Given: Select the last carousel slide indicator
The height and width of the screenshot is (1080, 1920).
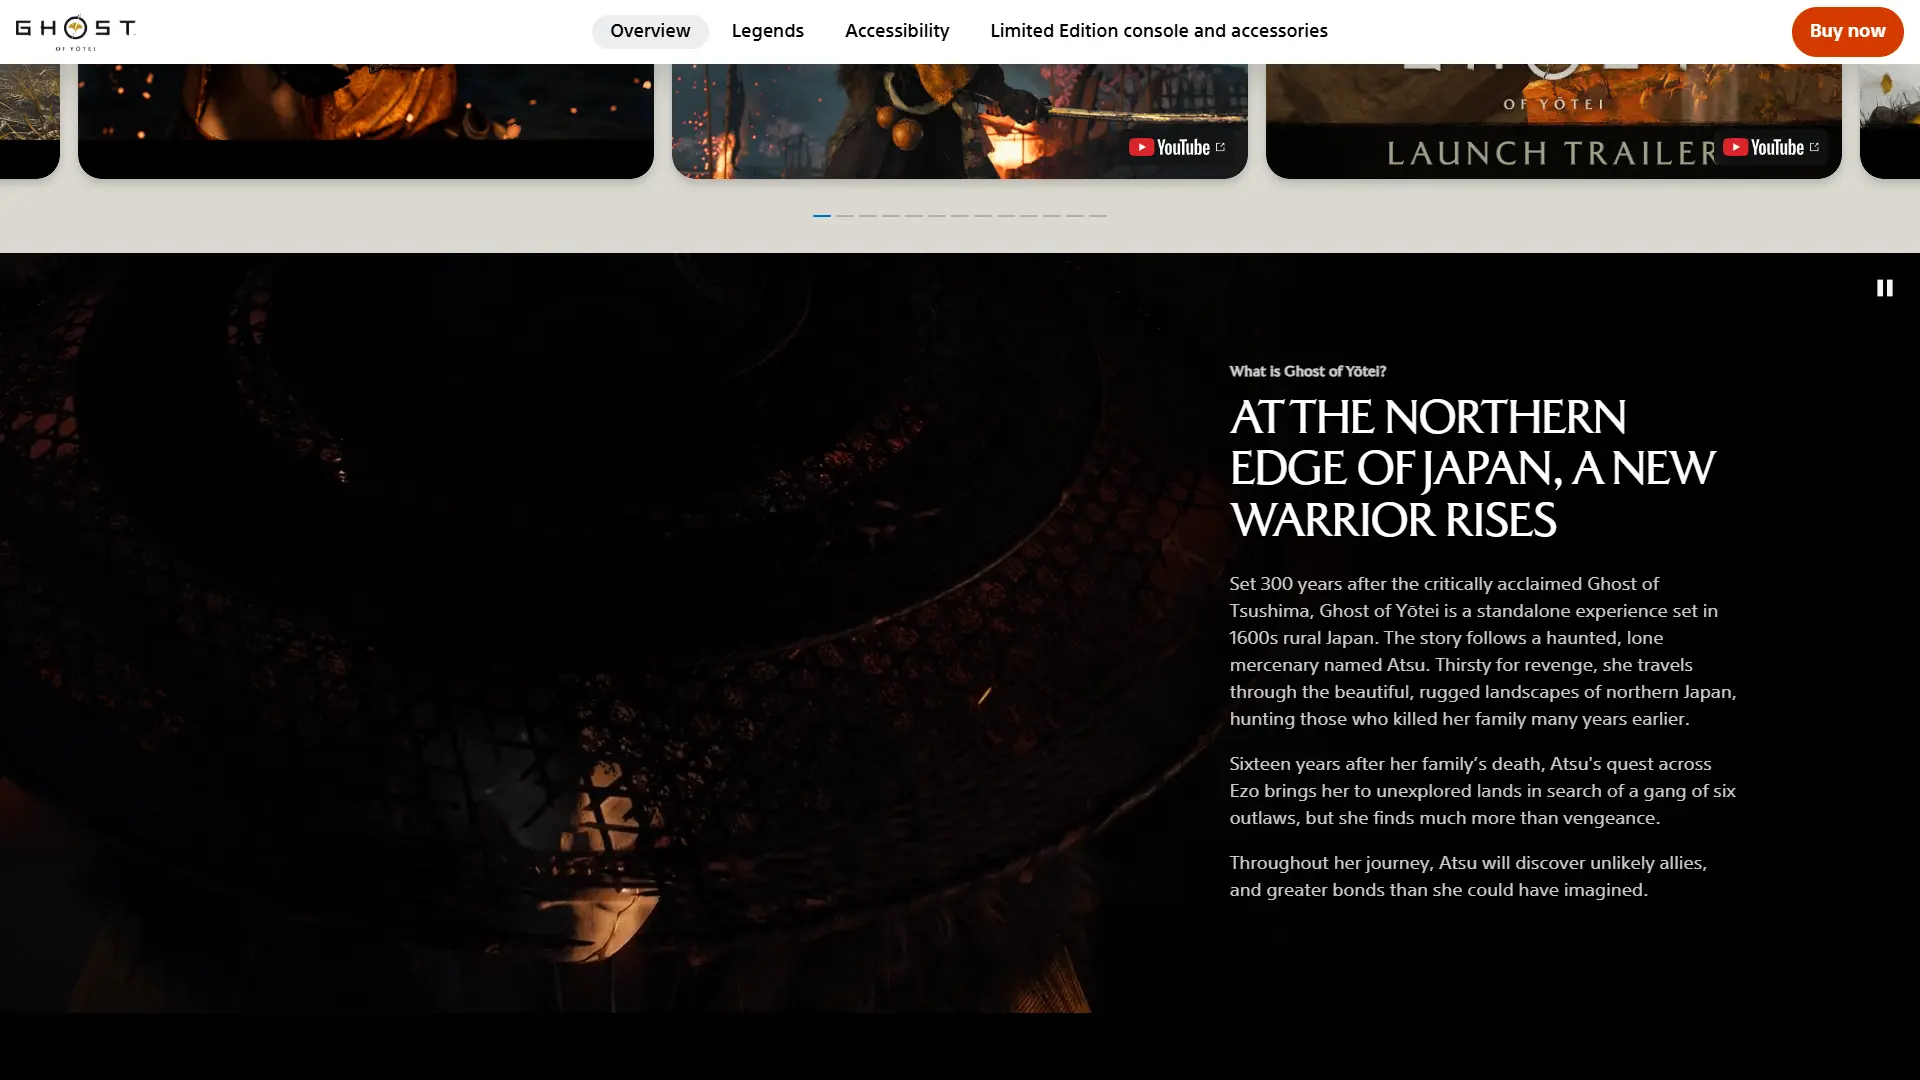Looking at the screenshot, I should (1097, 216).
